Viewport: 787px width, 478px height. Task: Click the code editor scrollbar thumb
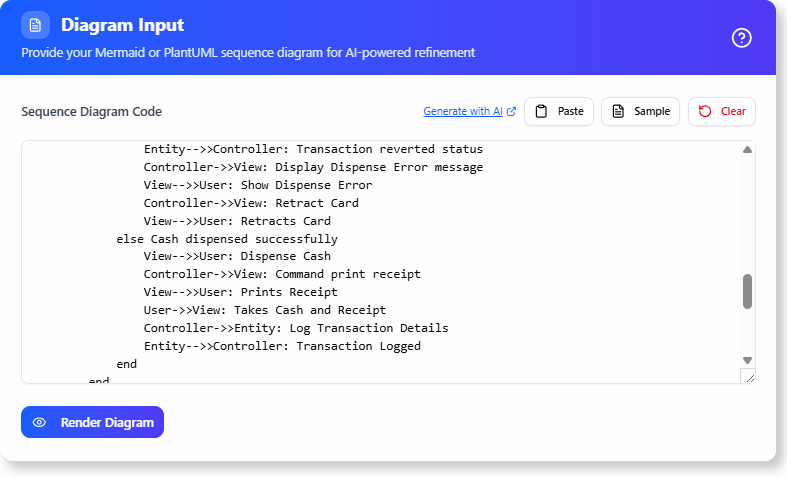click(747, 292)
